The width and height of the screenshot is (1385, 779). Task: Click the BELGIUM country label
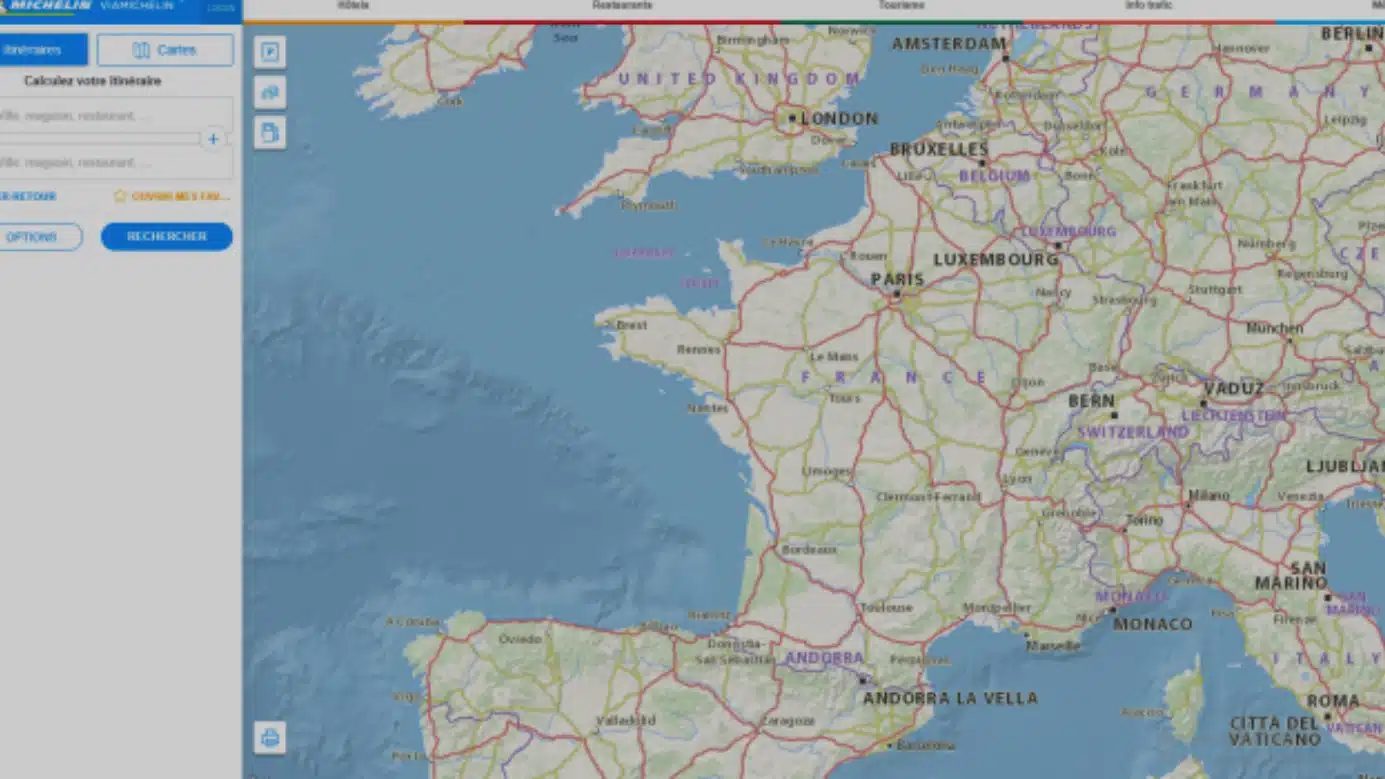pos(994,175)
